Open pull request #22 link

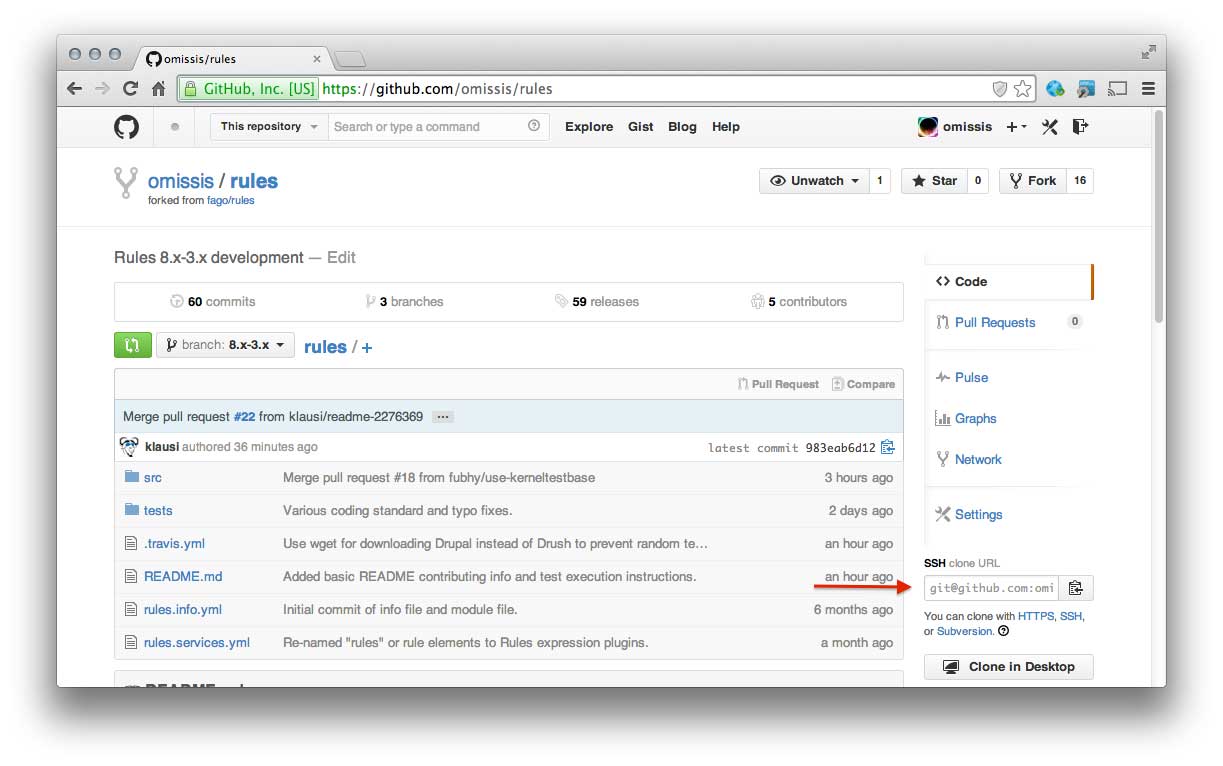[x=244, y=416]
